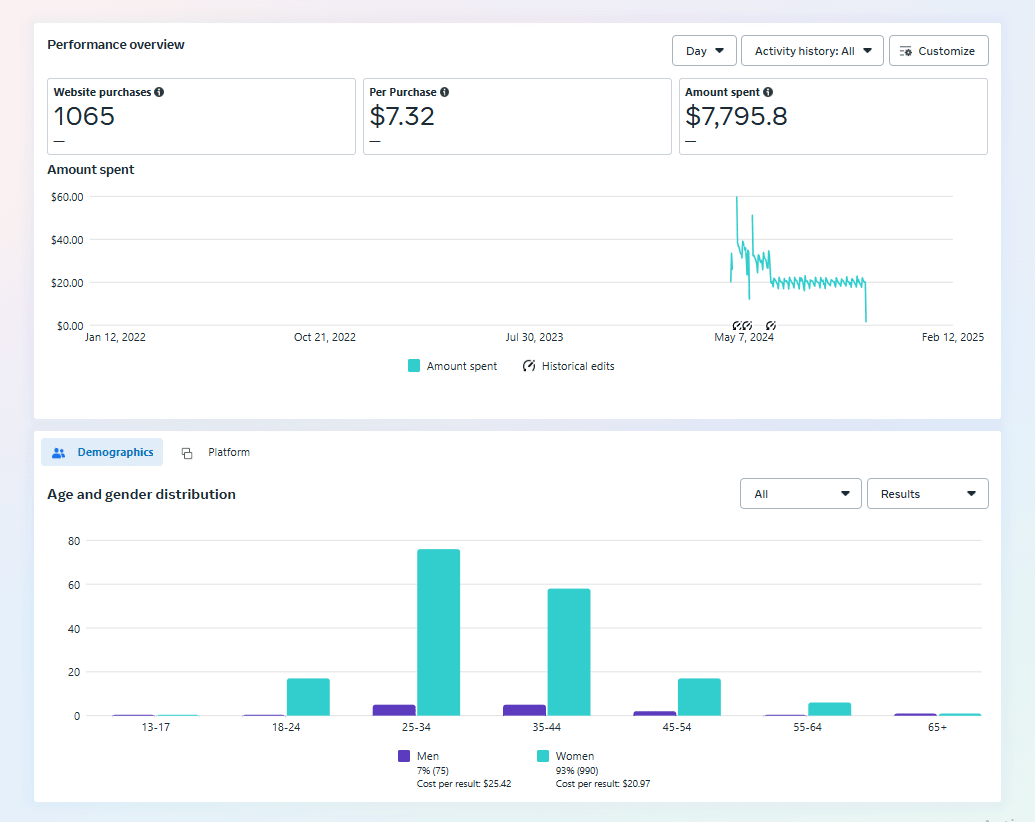Click the 7% (75) Men percentage text
The image size is (1035, 822).
(432, 771)
